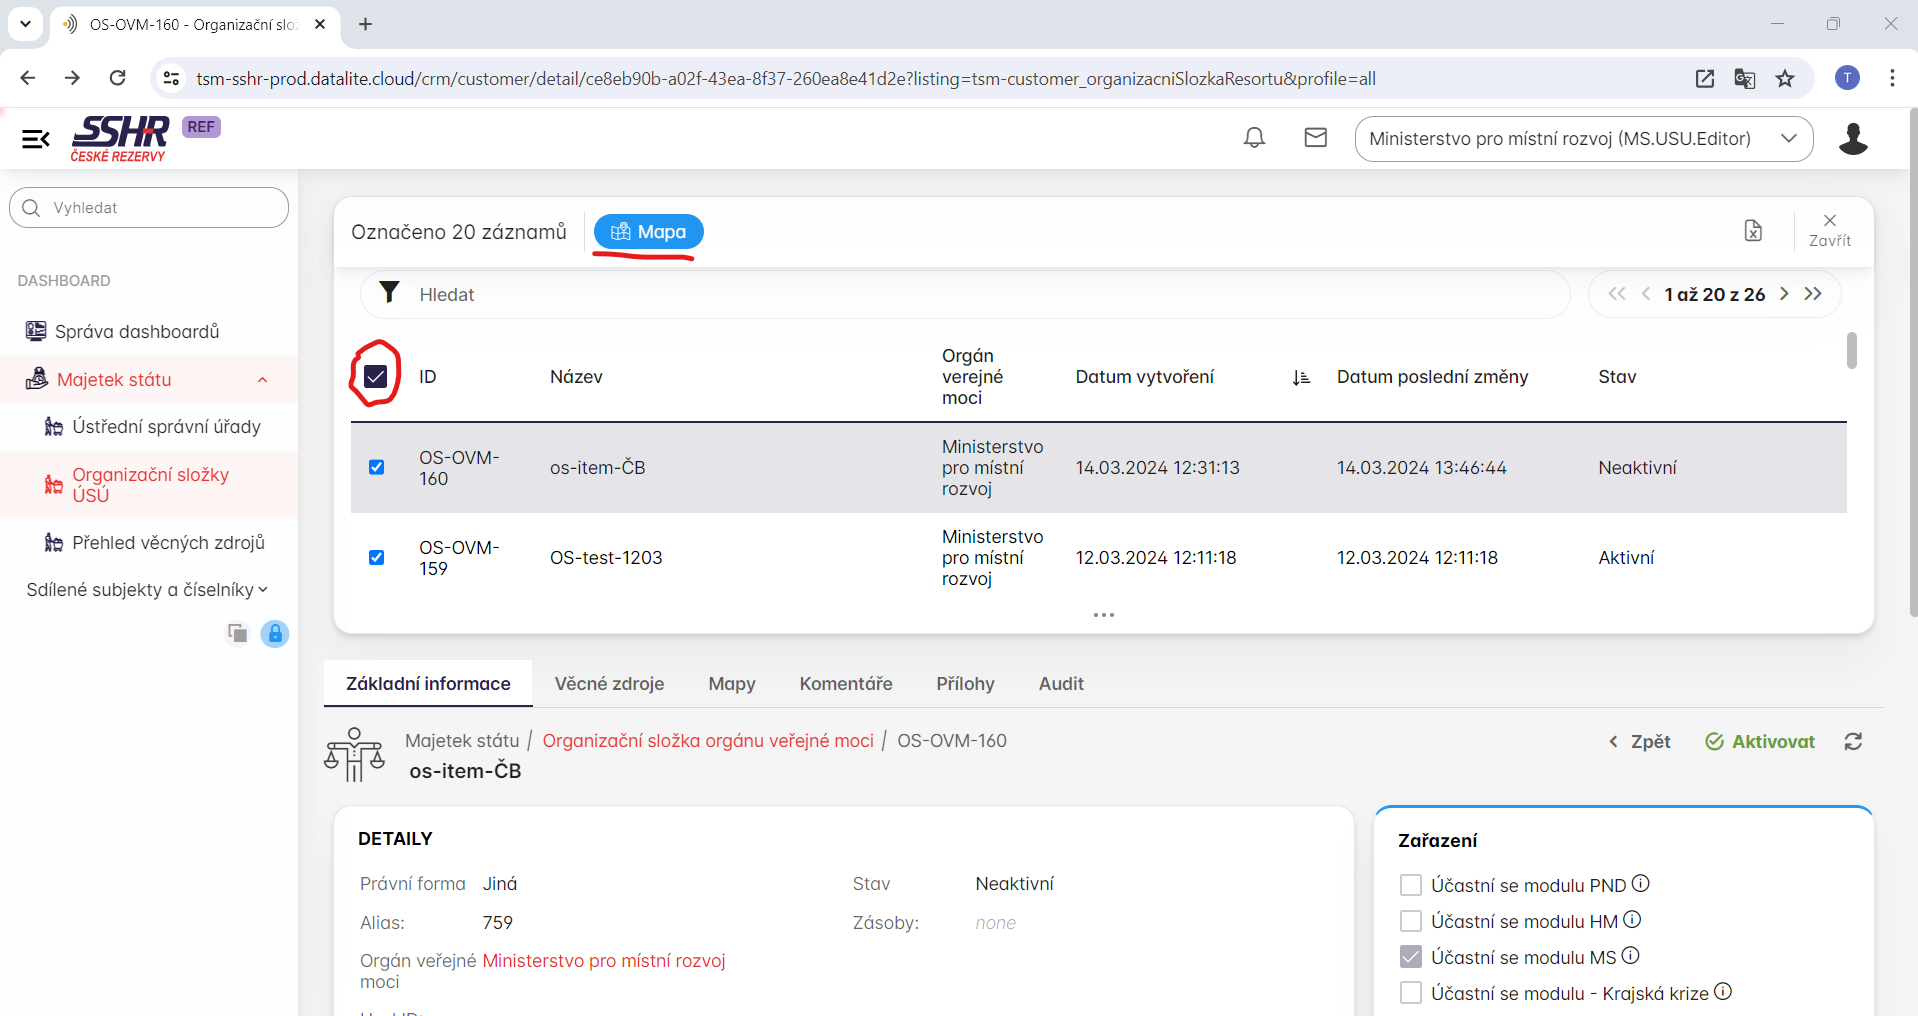
Task: Click the Vyhledat search field
Action: pos(150,208)
